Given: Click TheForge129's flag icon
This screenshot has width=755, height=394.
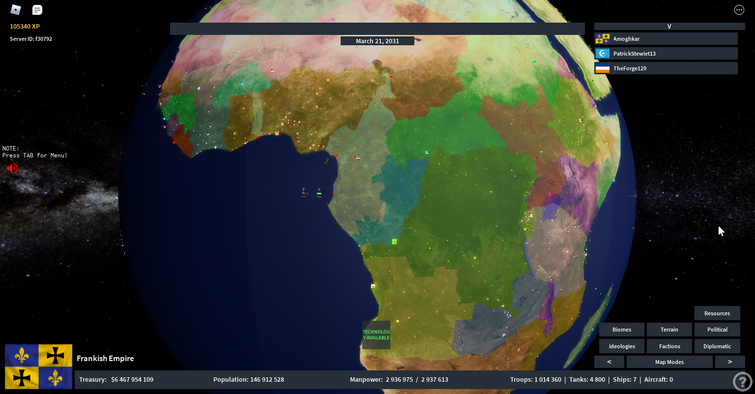Looking at the screenshot, I should click(x=602, y=68).
